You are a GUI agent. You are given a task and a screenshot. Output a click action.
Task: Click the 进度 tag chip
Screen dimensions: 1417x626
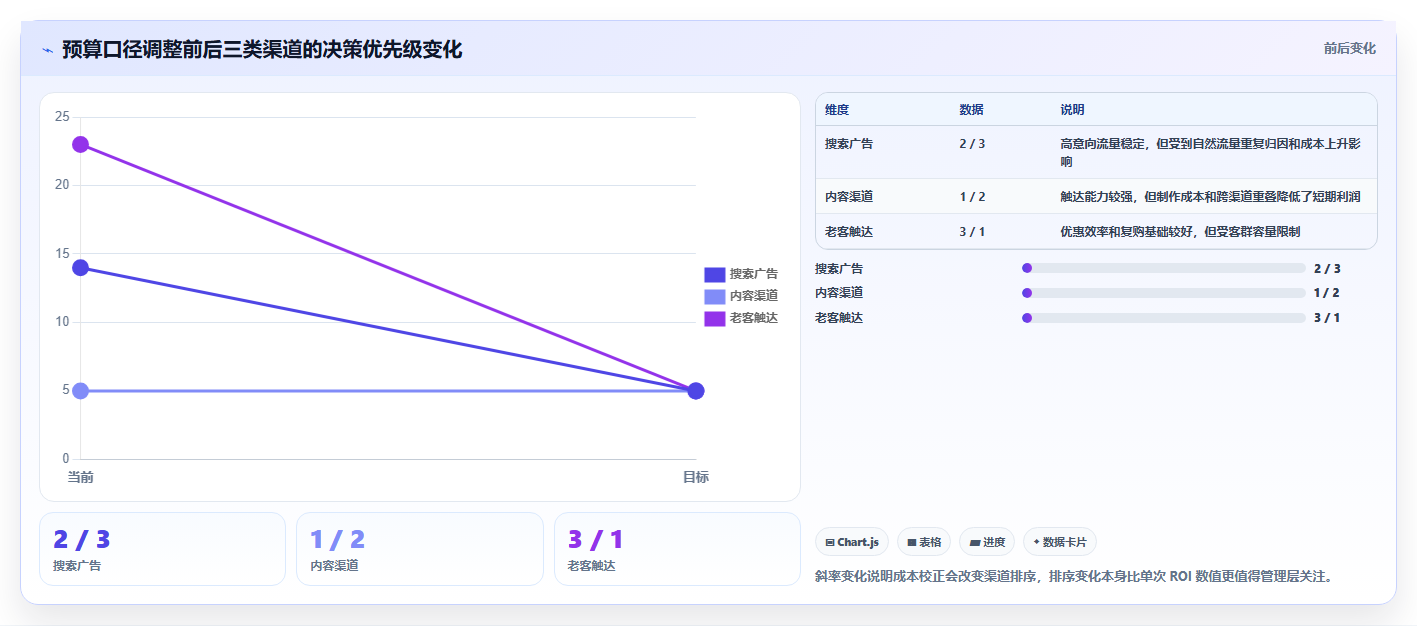click(x=987, y=542)
